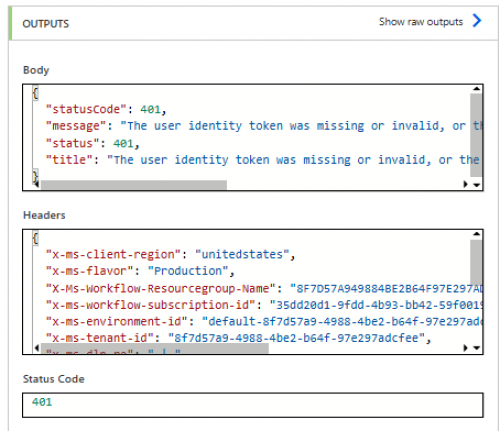Click the "x-ms-client-region" header line
500x431 pixels.
point(170,255)
